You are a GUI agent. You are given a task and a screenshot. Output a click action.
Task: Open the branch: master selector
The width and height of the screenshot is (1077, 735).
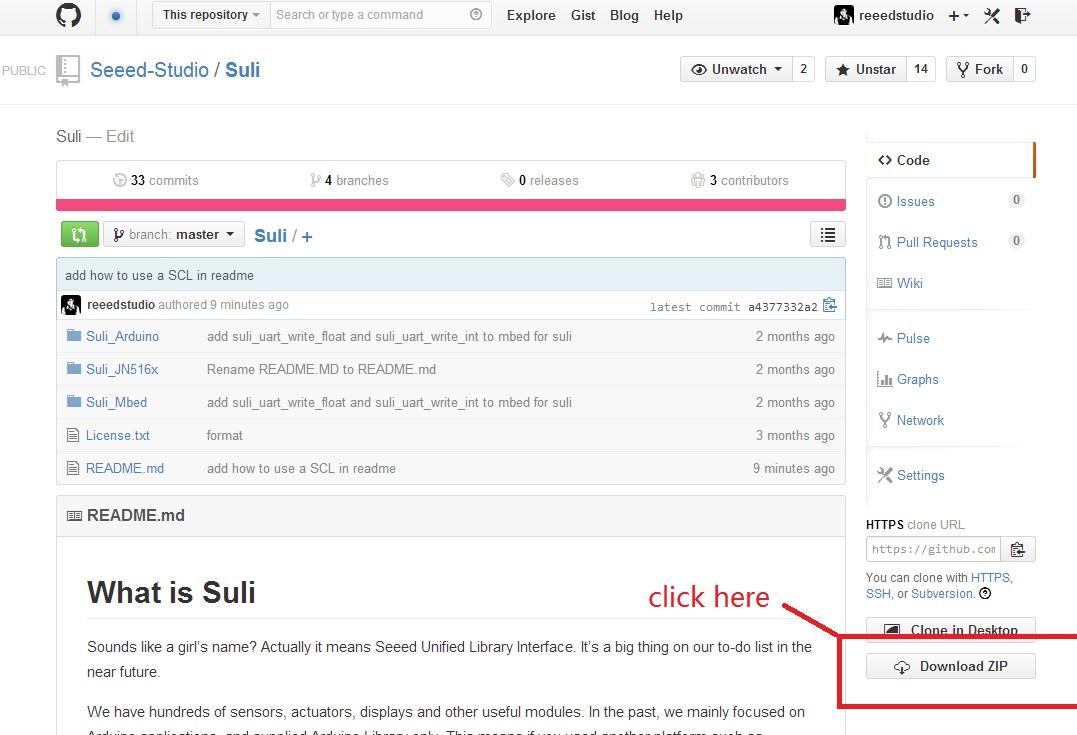tap(174, 234)
